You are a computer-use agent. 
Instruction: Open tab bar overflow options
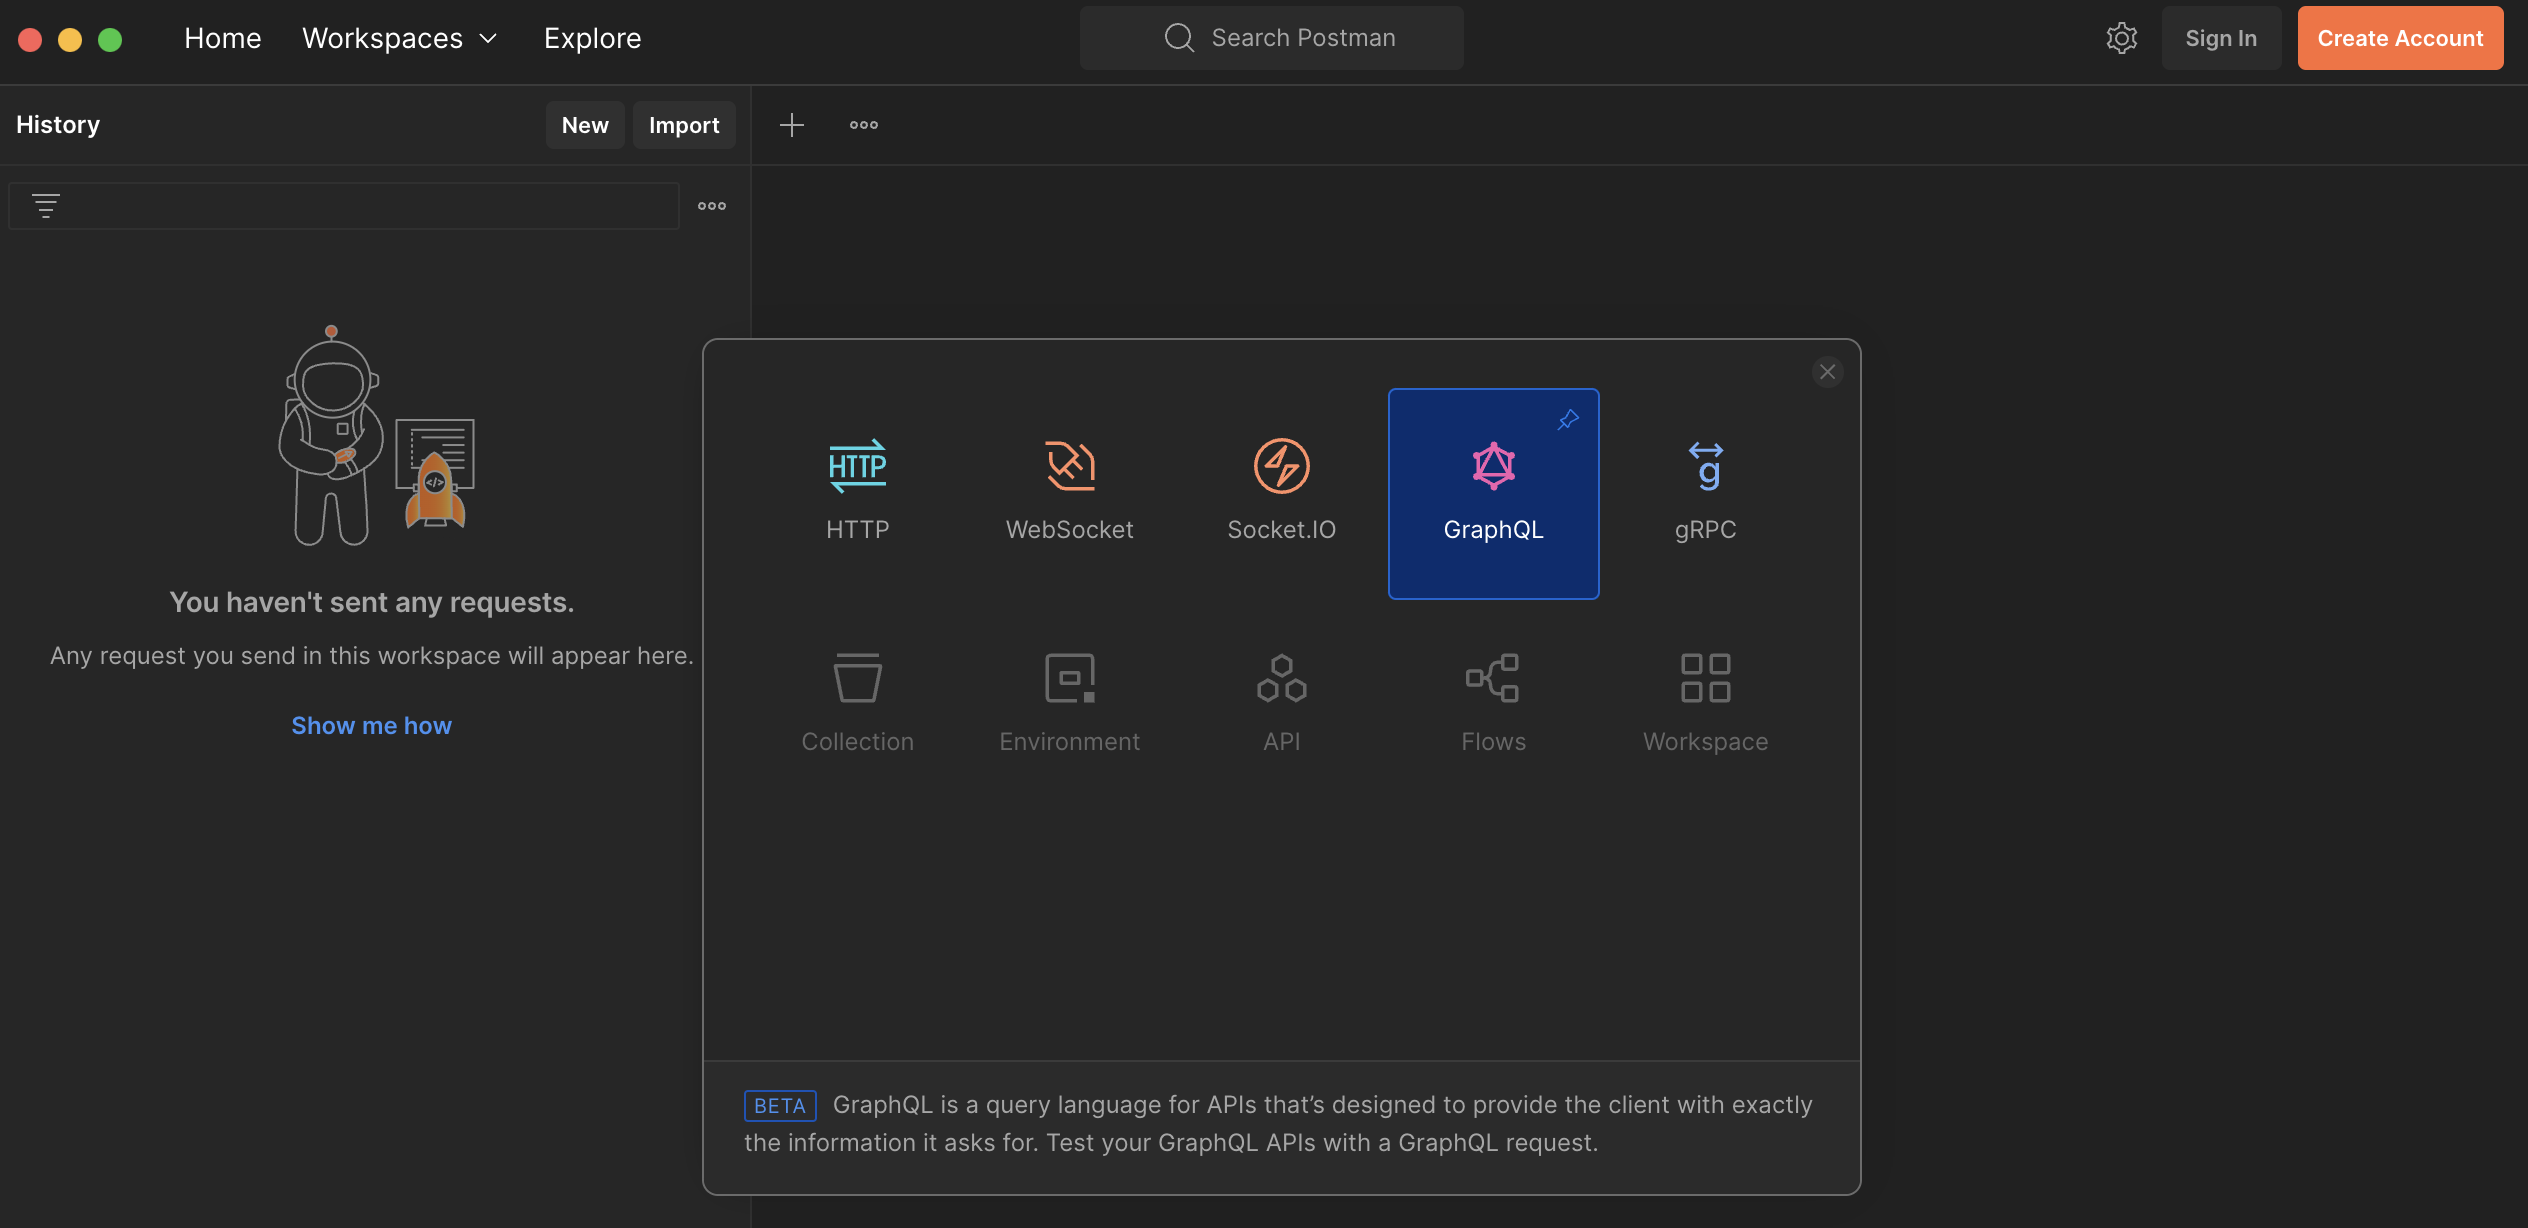coord(863,125)
